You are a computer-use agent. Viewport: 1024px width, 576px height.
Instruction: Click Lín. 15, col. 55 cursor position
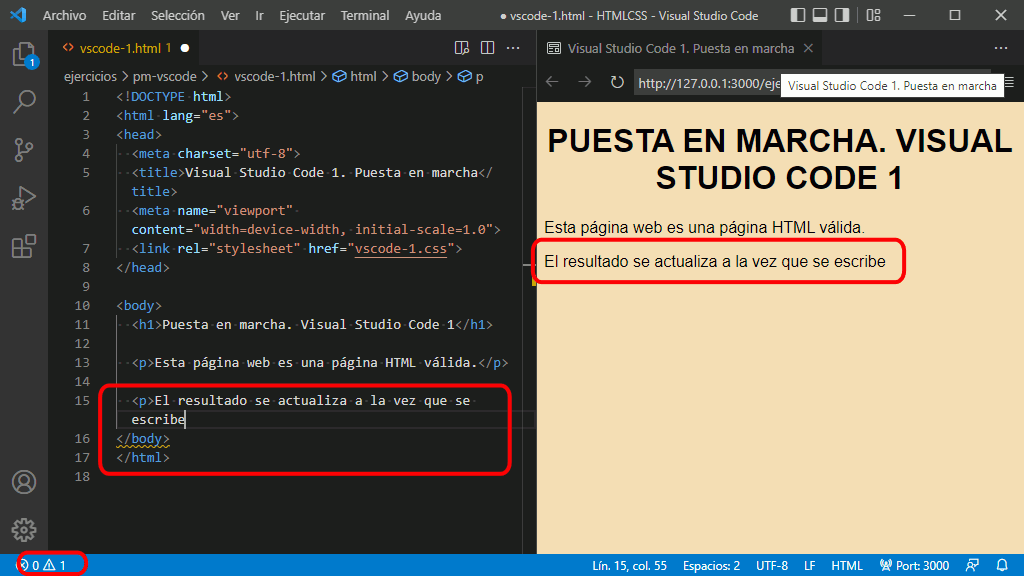(x=630, y=566)
